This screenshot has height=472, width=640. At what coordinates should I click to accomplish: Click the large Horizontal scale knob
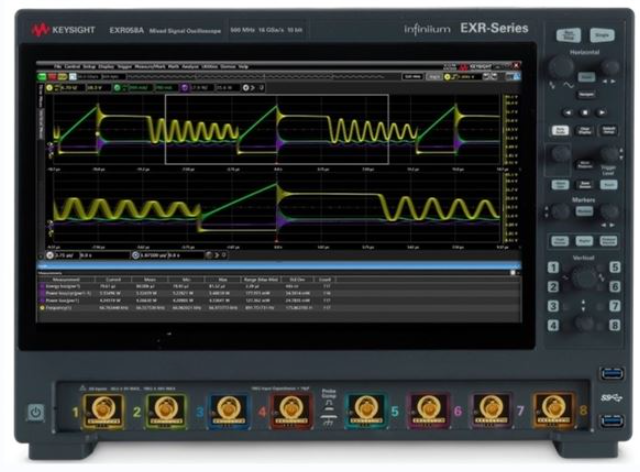(x=561, y=68)
